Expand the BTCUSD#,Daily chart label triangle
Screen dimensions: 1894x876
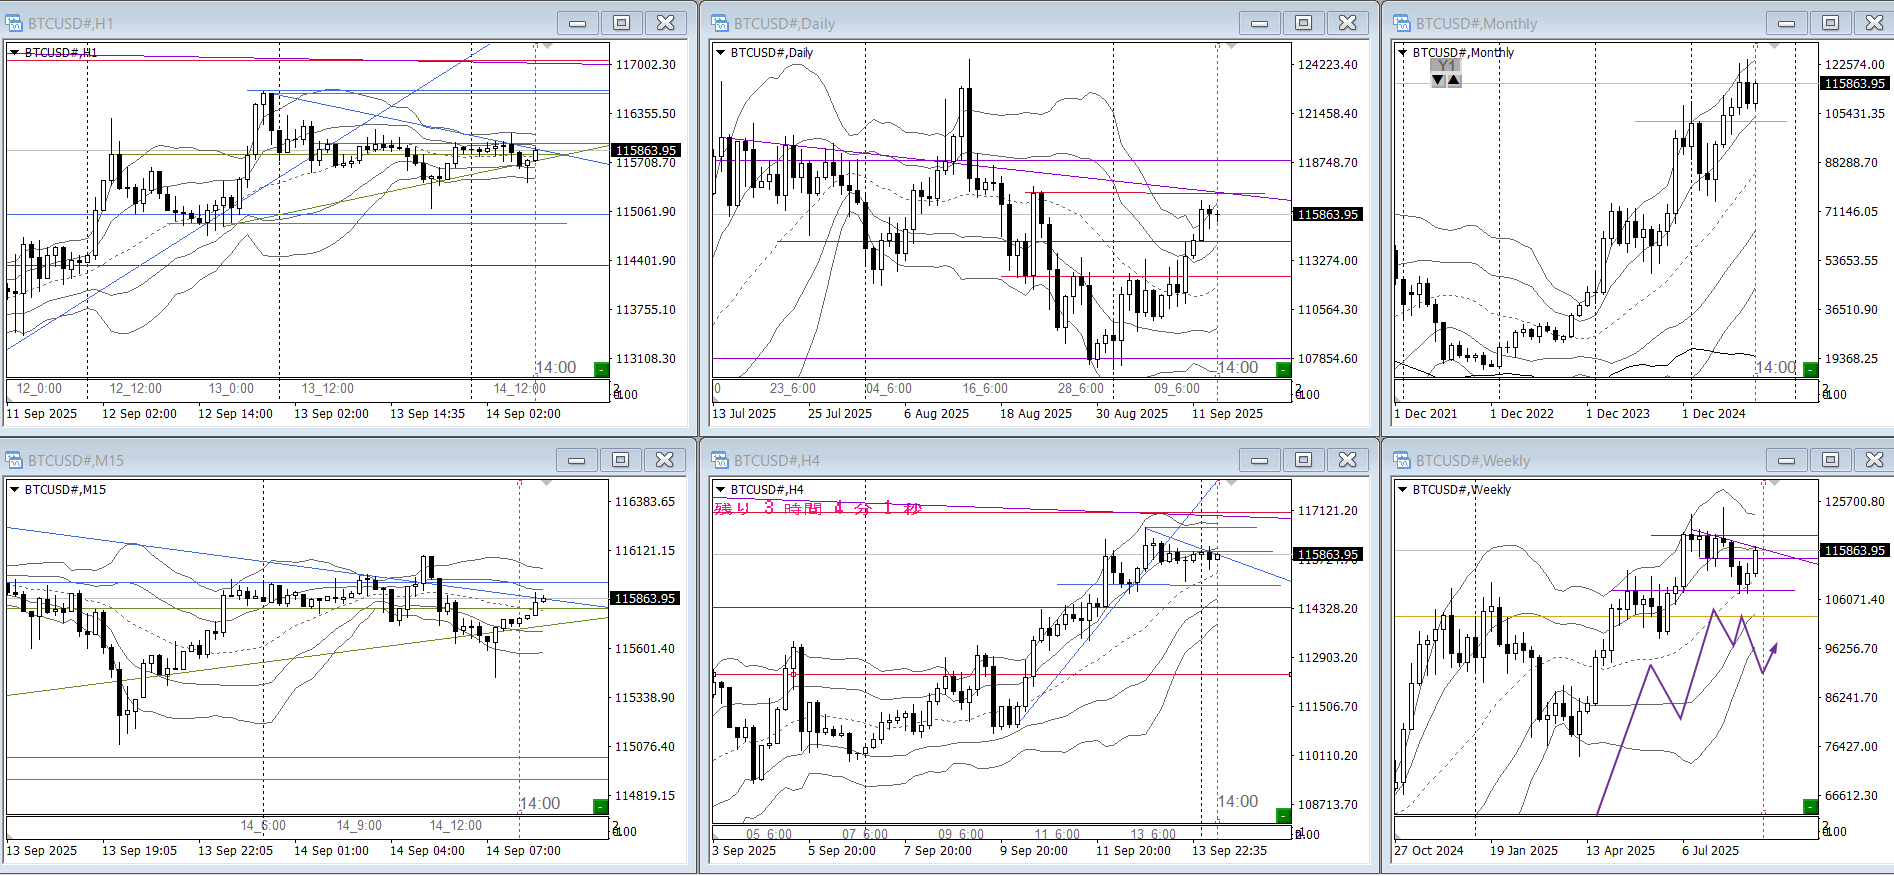[720, 52]
